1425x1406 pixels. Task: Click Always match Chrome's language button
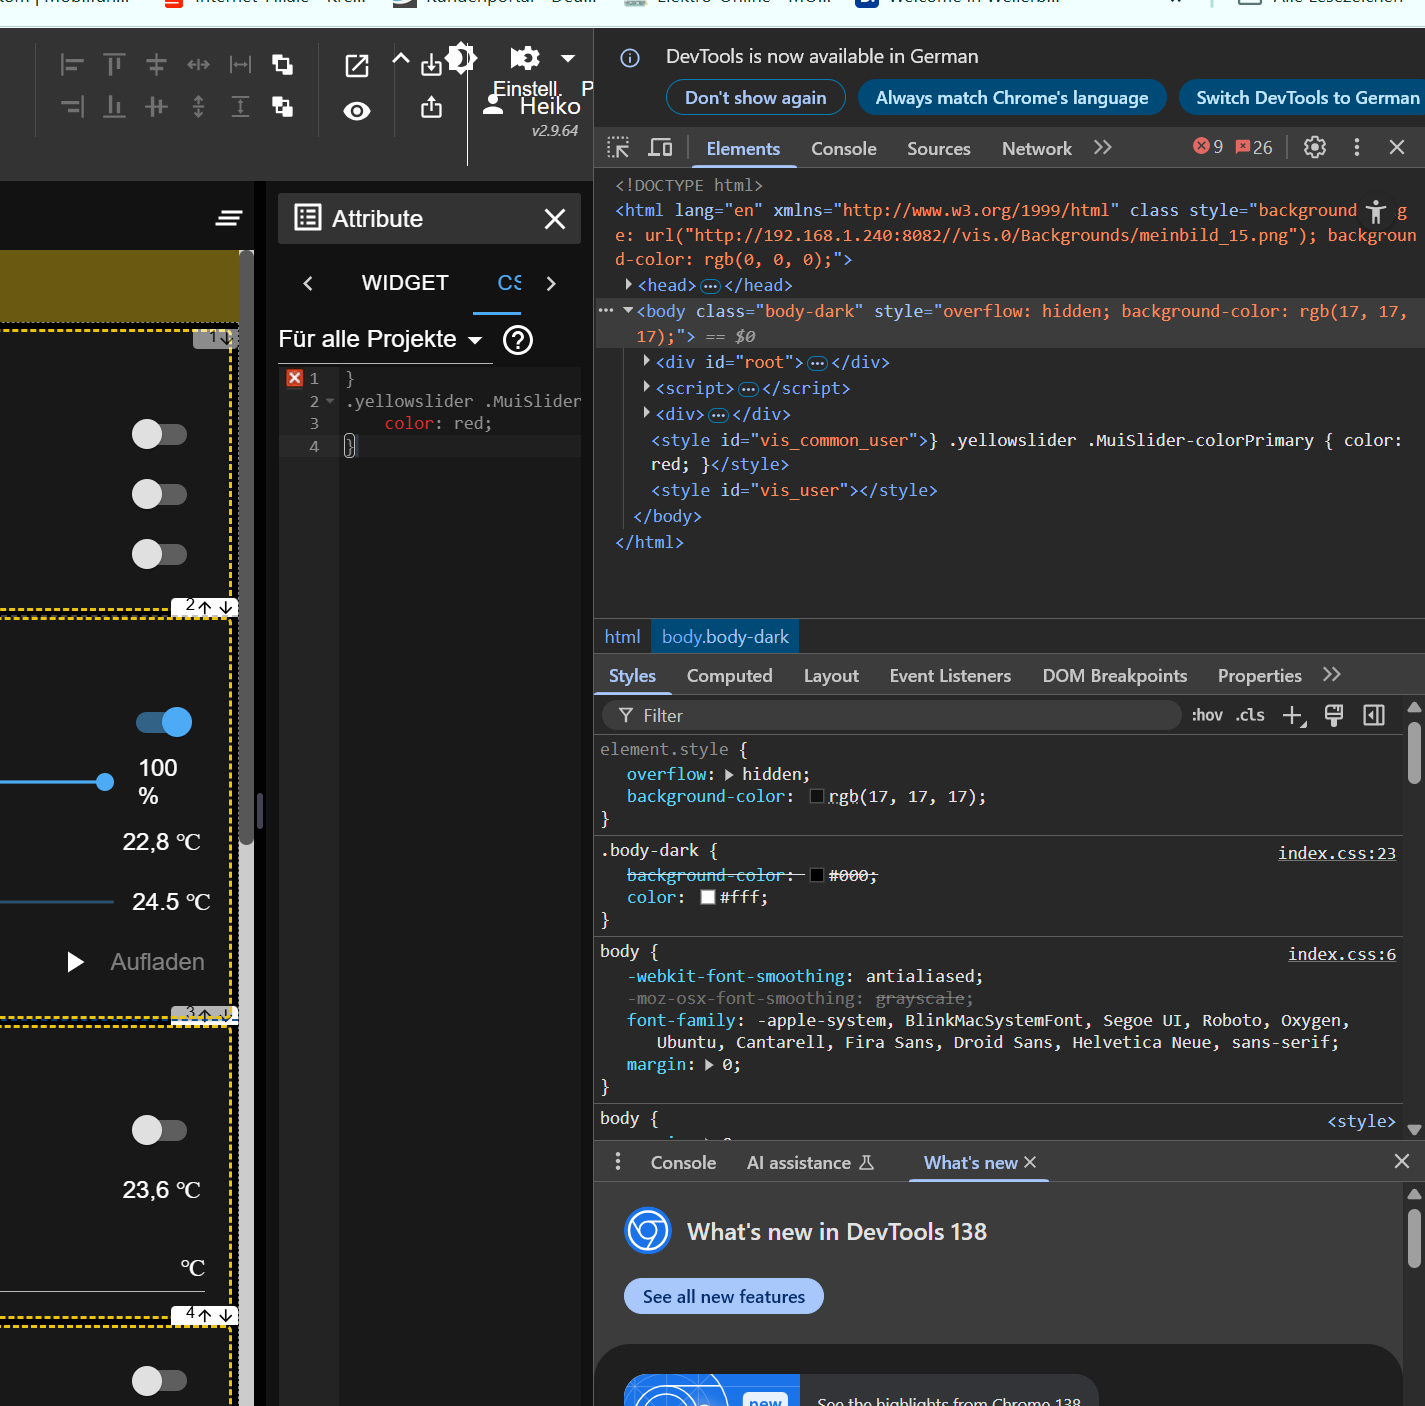(x=1012, y=97)
